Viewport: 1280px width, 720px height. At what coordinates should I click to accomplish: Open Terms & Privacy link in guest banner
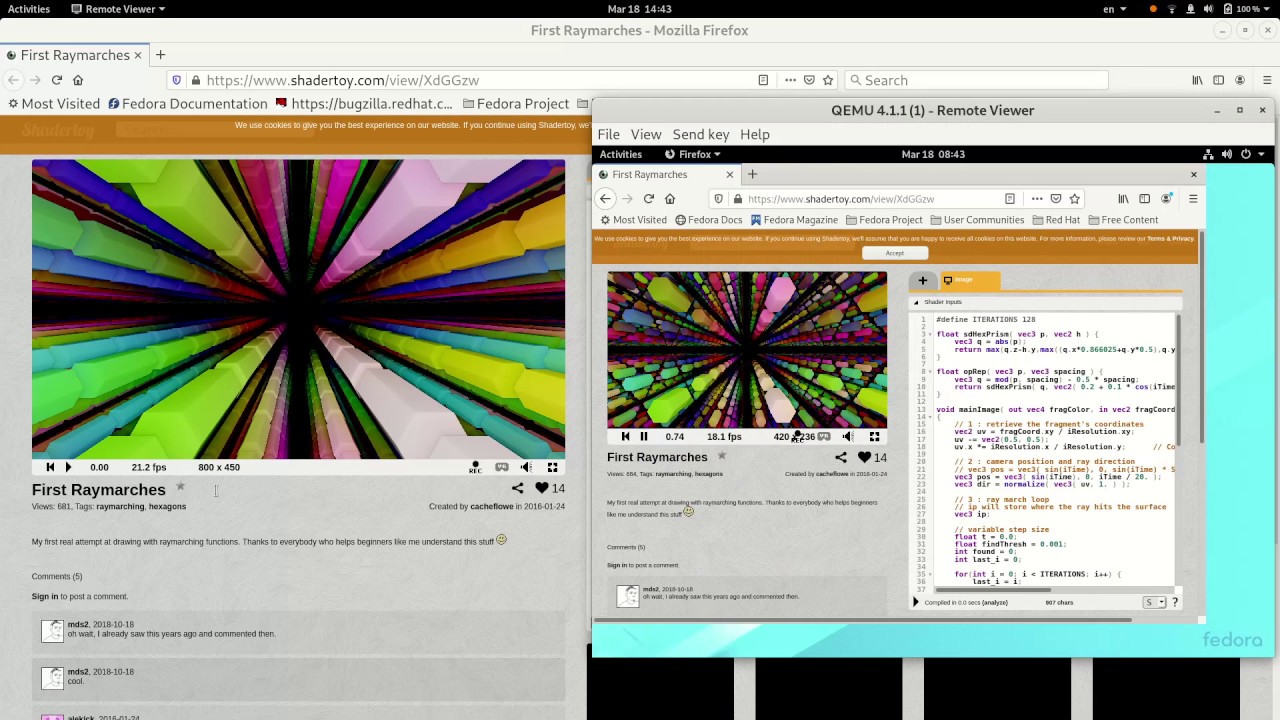(x=1170, y=239)
